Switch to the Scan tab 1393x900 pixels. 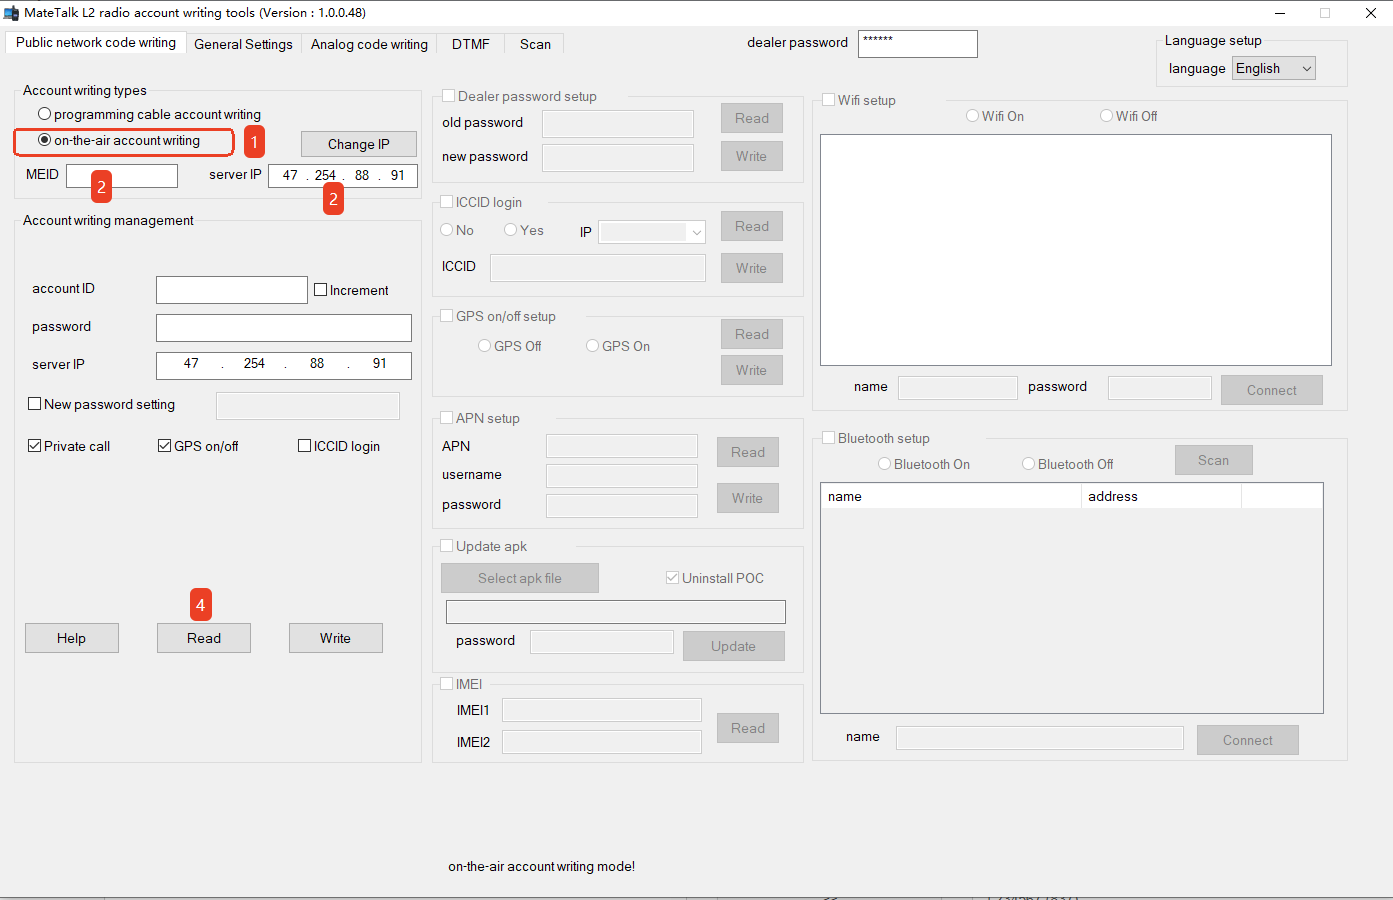534,44
